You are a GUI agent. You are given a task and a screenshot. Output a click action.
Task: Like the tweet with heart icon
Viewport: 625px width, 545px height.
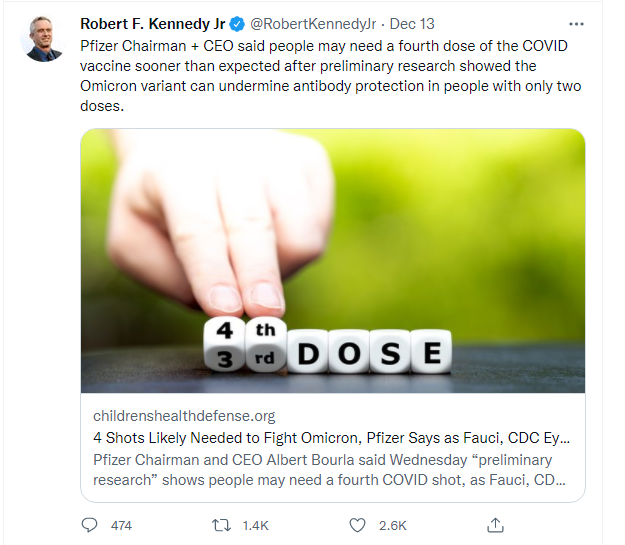[x=357, y=525]
